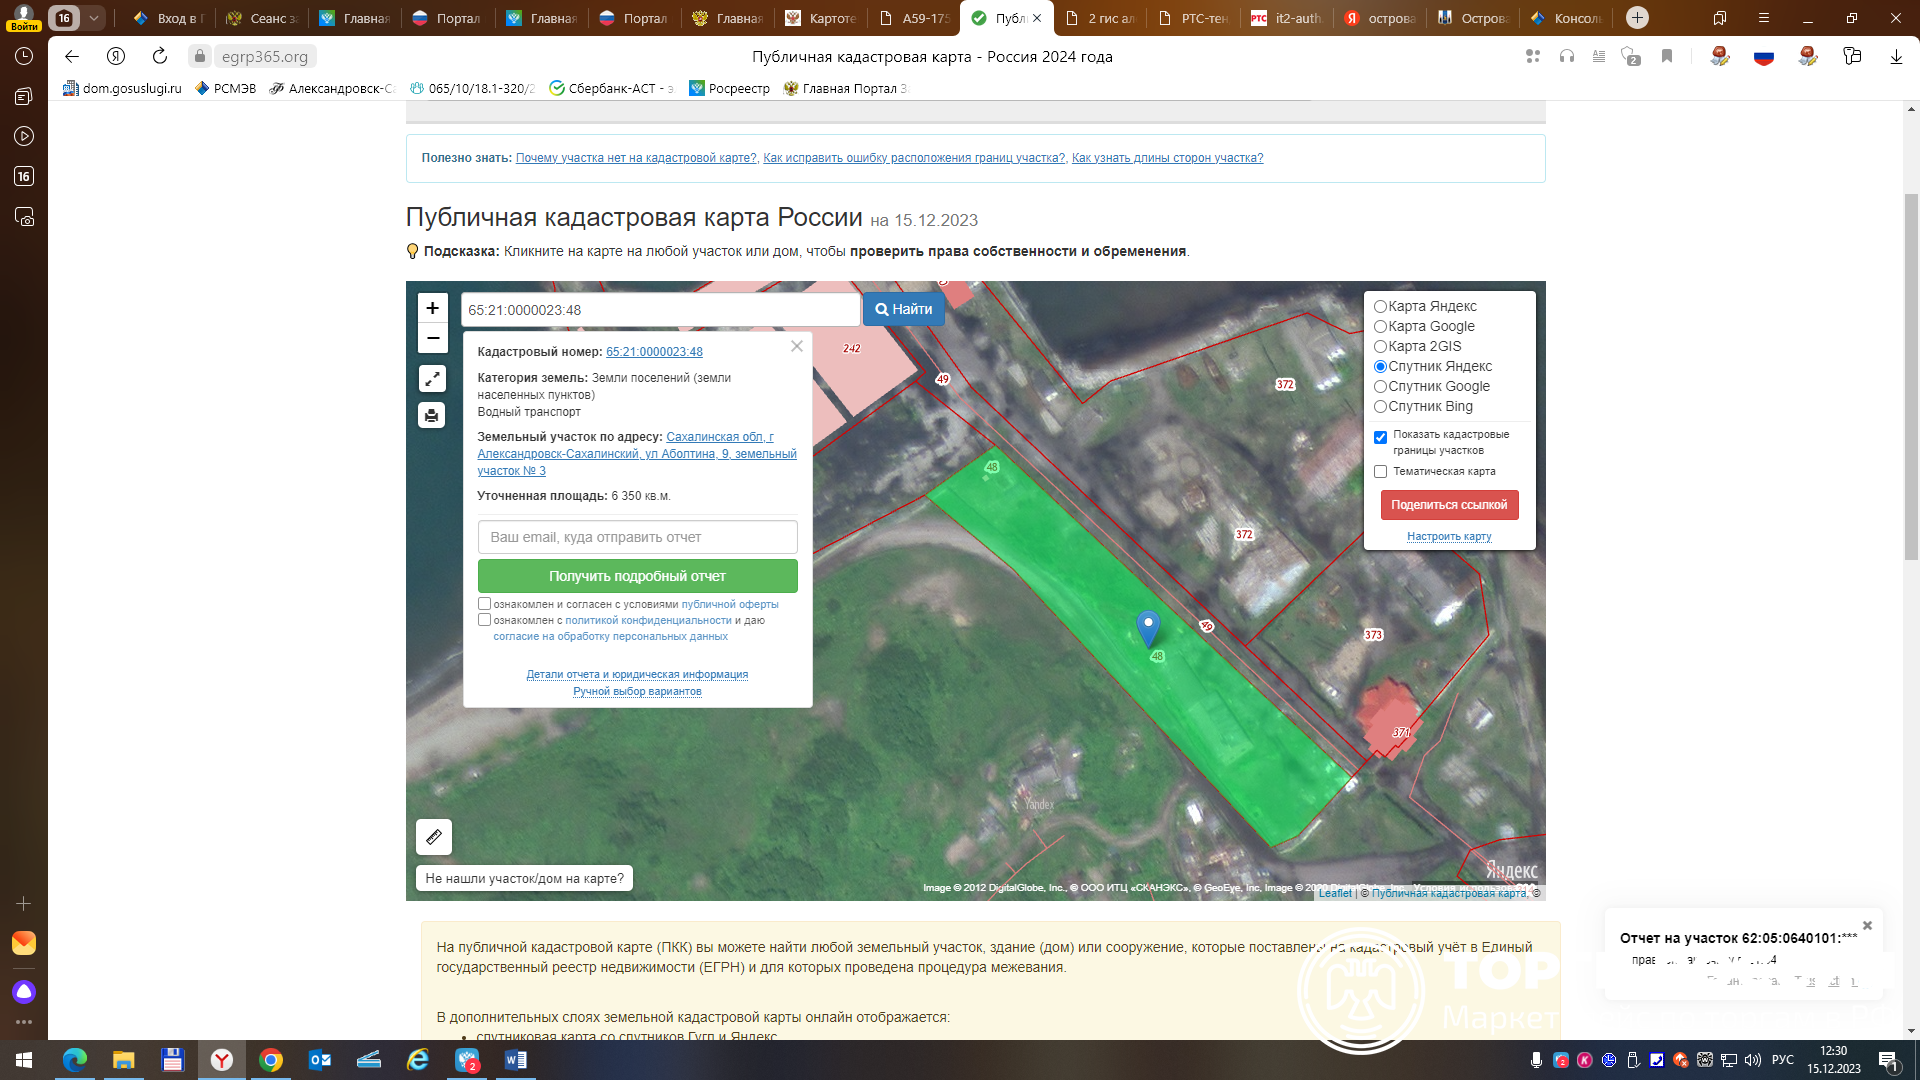Open Настроить карту settings link
Screen dimensions: 1920x1080
tap(1448, 537)
